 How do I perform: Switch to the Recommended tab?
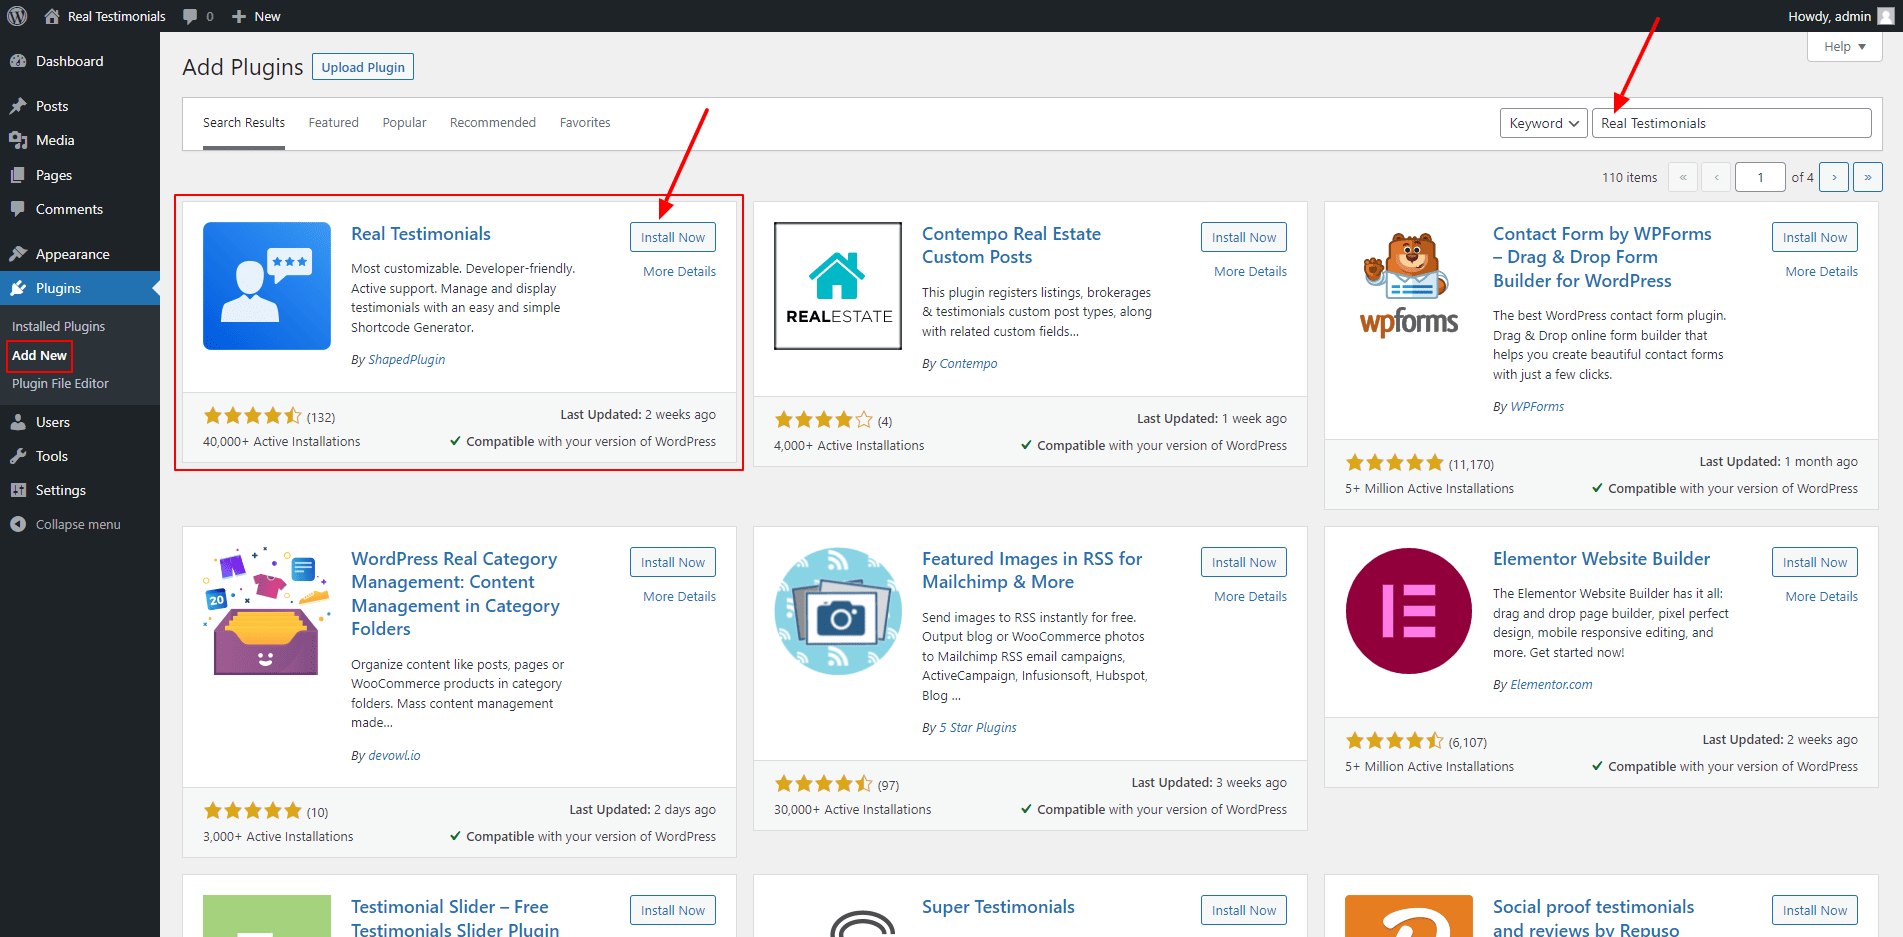click(493, 123)
